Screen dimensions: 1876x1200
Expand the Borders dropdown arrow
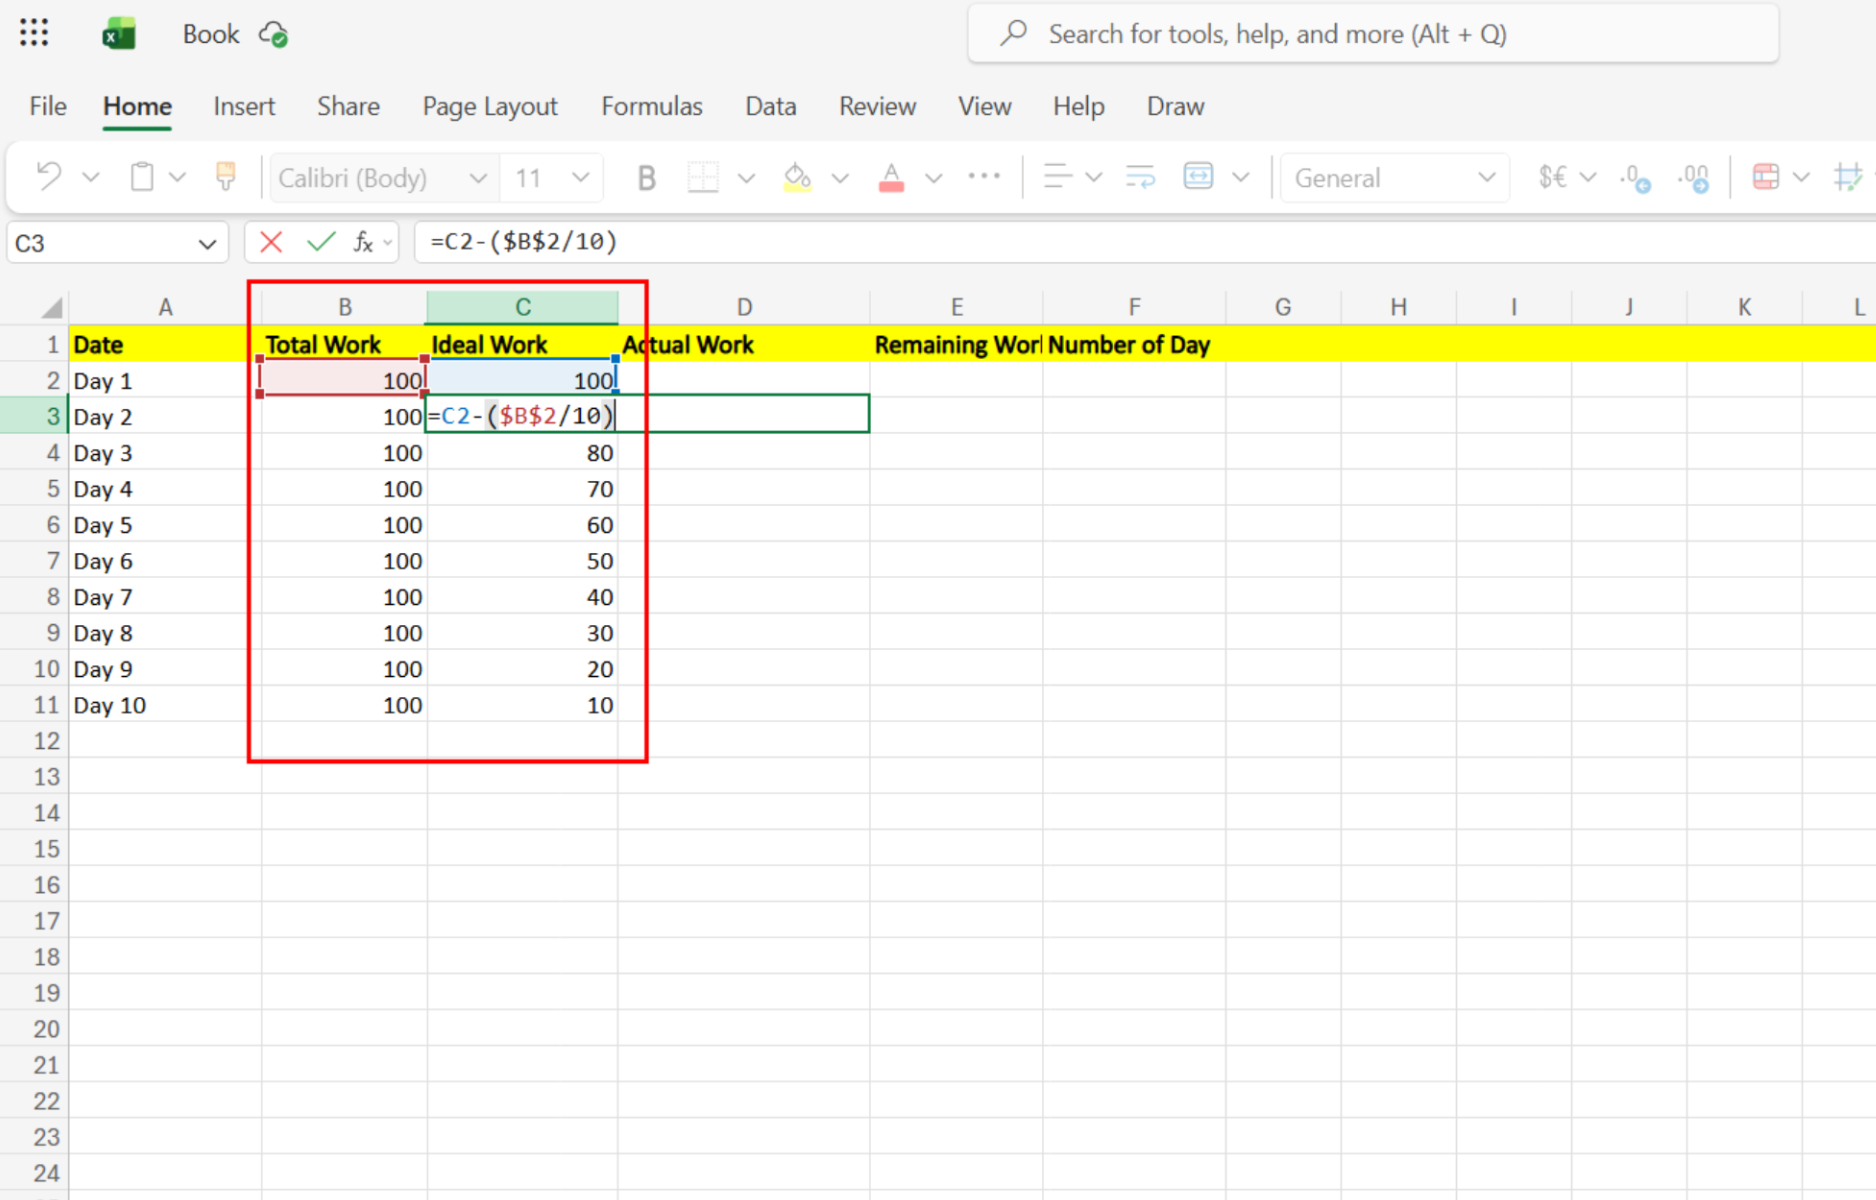pyautogui.click(x=746, y=178)
